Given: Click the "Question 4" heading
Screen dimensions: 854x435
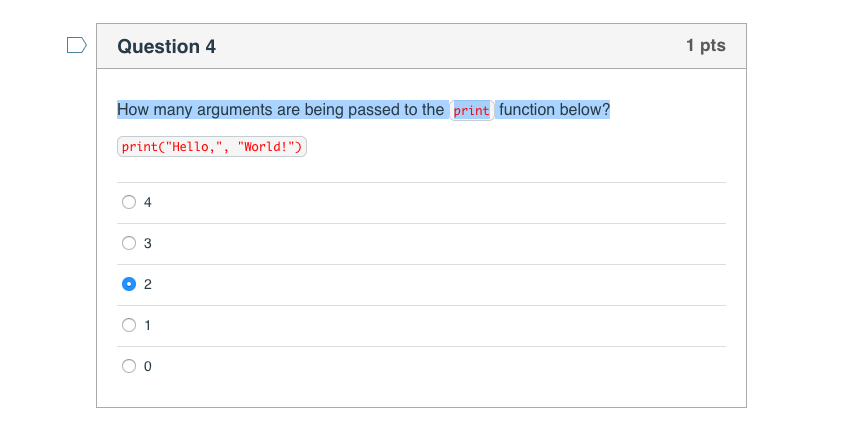Looking at the screenshot, I should [167, 47].
